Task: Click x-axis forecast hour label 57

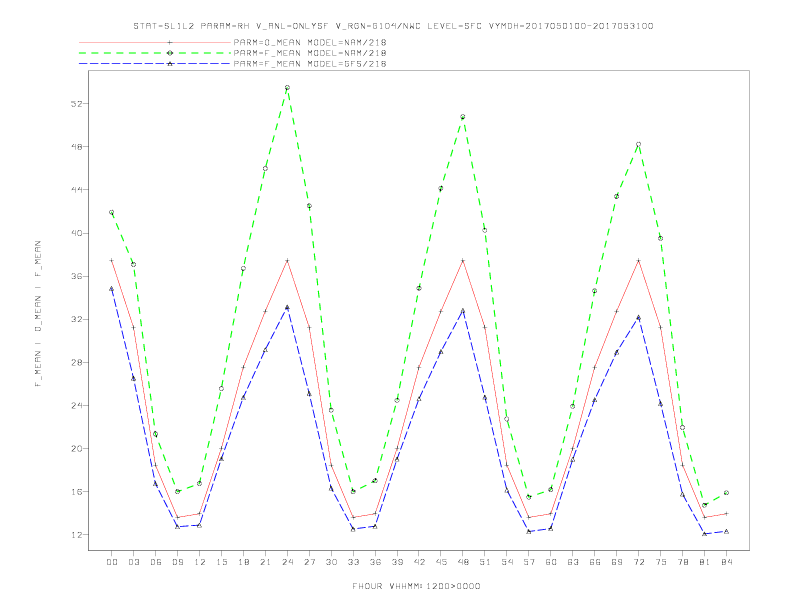Action: point(529,562)
